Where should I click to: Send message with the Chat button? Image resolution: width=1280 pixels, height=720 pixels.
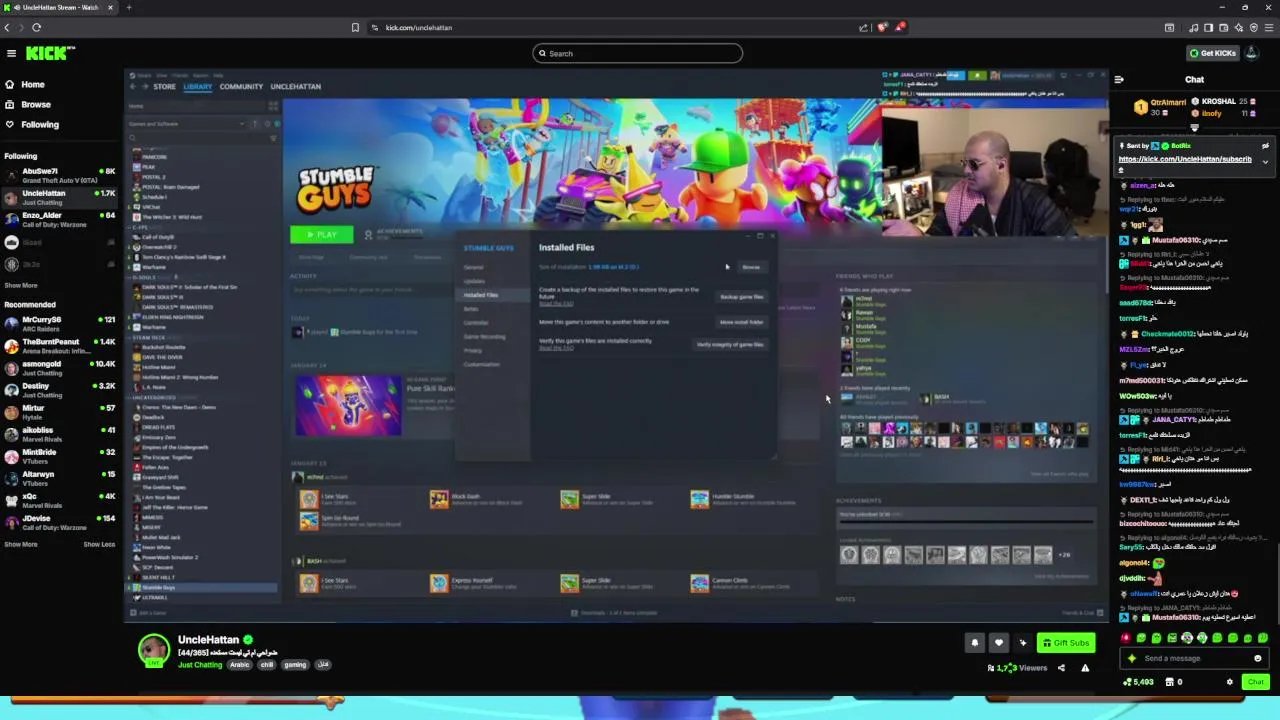(1256, 682)
